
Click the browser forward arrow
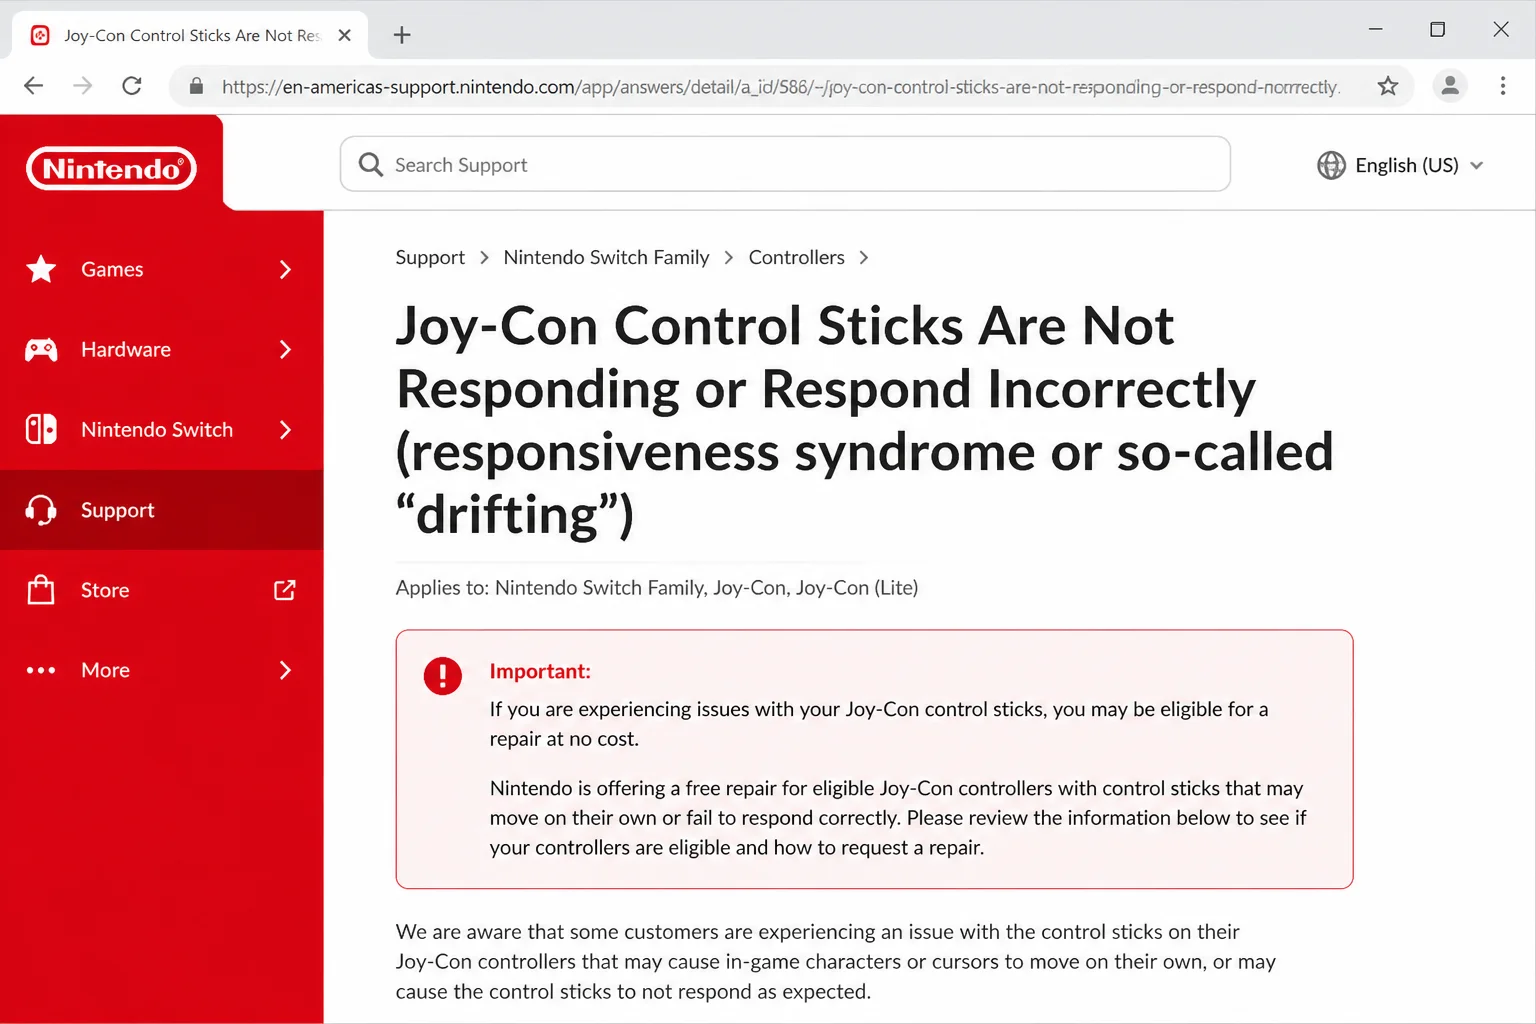[83, 86]
